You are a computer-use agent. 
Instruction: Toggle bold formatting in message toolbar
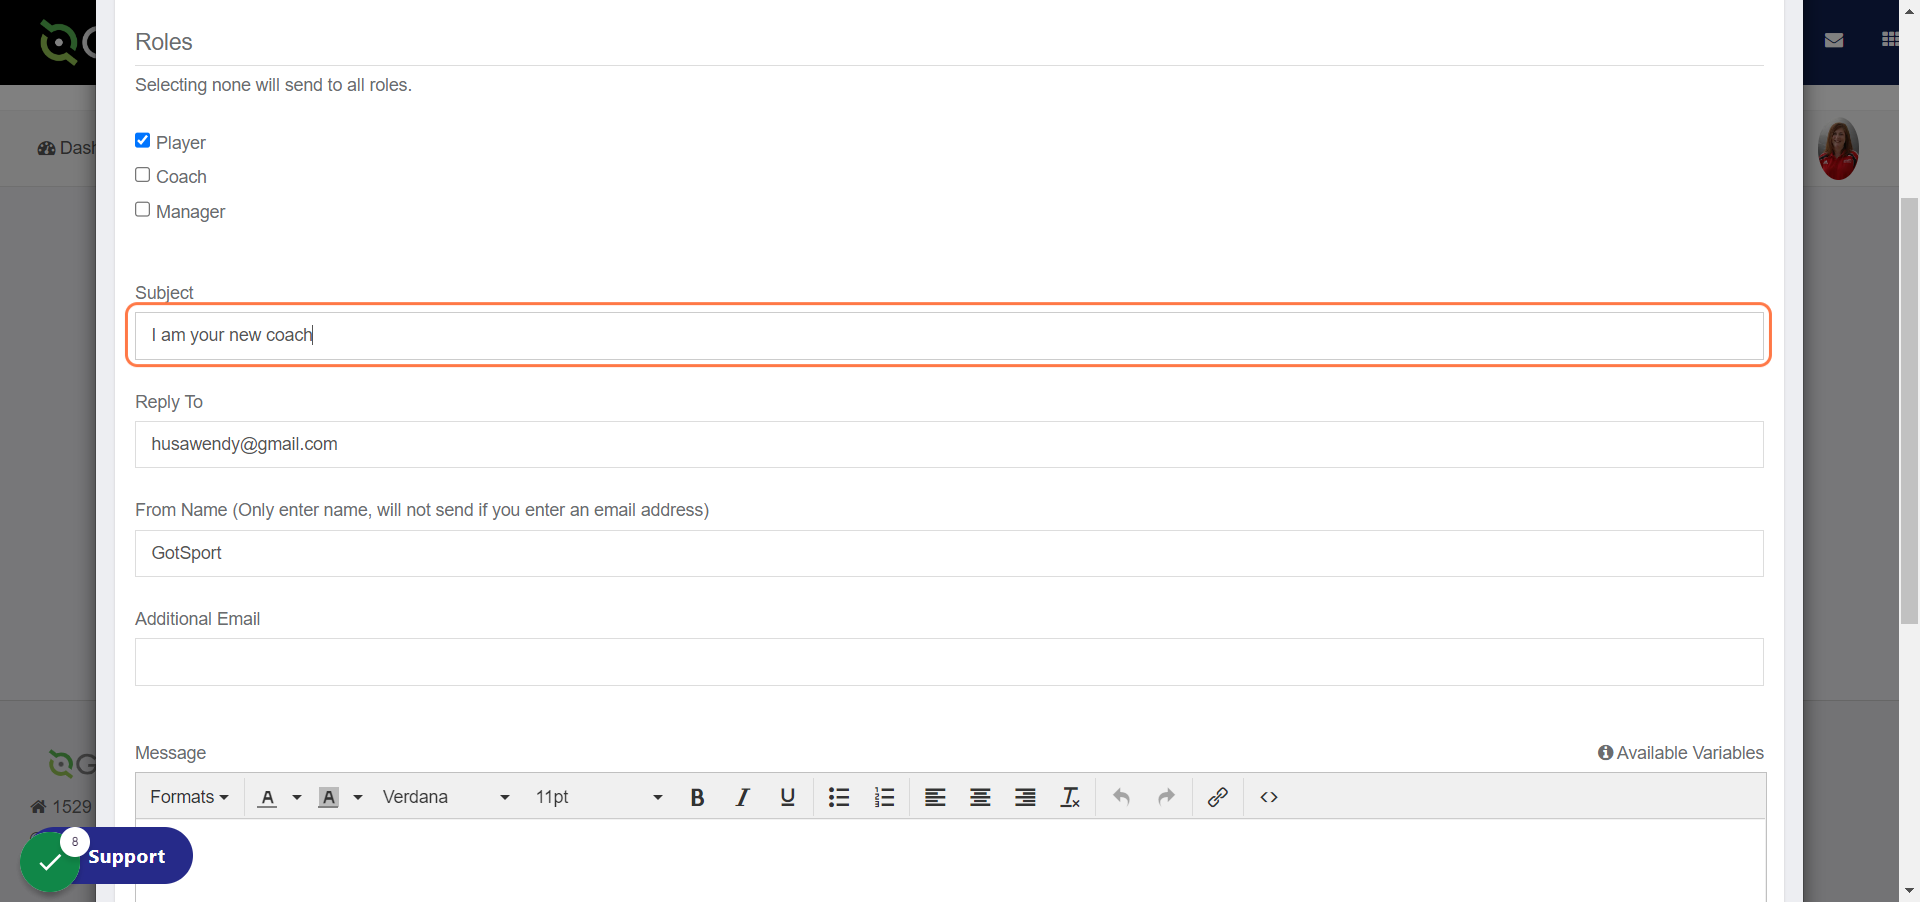[697, 797]
